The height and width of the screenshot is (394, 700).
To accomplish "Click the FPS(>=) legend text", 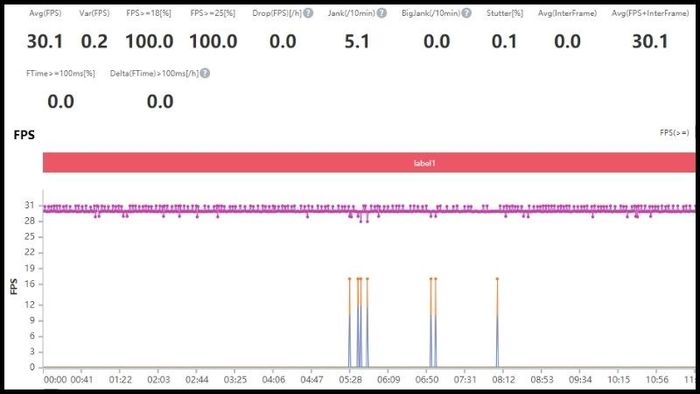I will 674,133.
